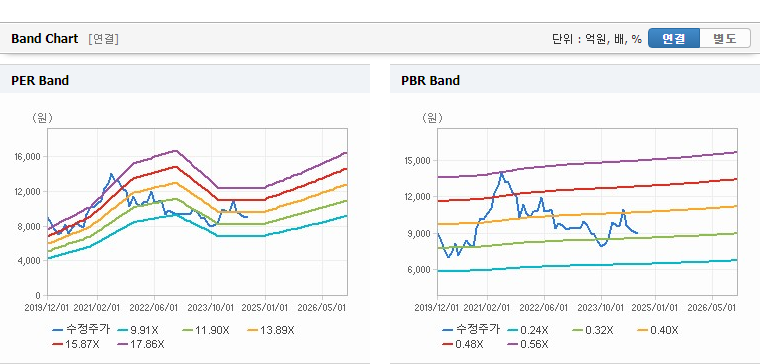This screenshot has height=364, width=760.
Task: Switch to the 연결 consolidated view
Action: (674, 38)
